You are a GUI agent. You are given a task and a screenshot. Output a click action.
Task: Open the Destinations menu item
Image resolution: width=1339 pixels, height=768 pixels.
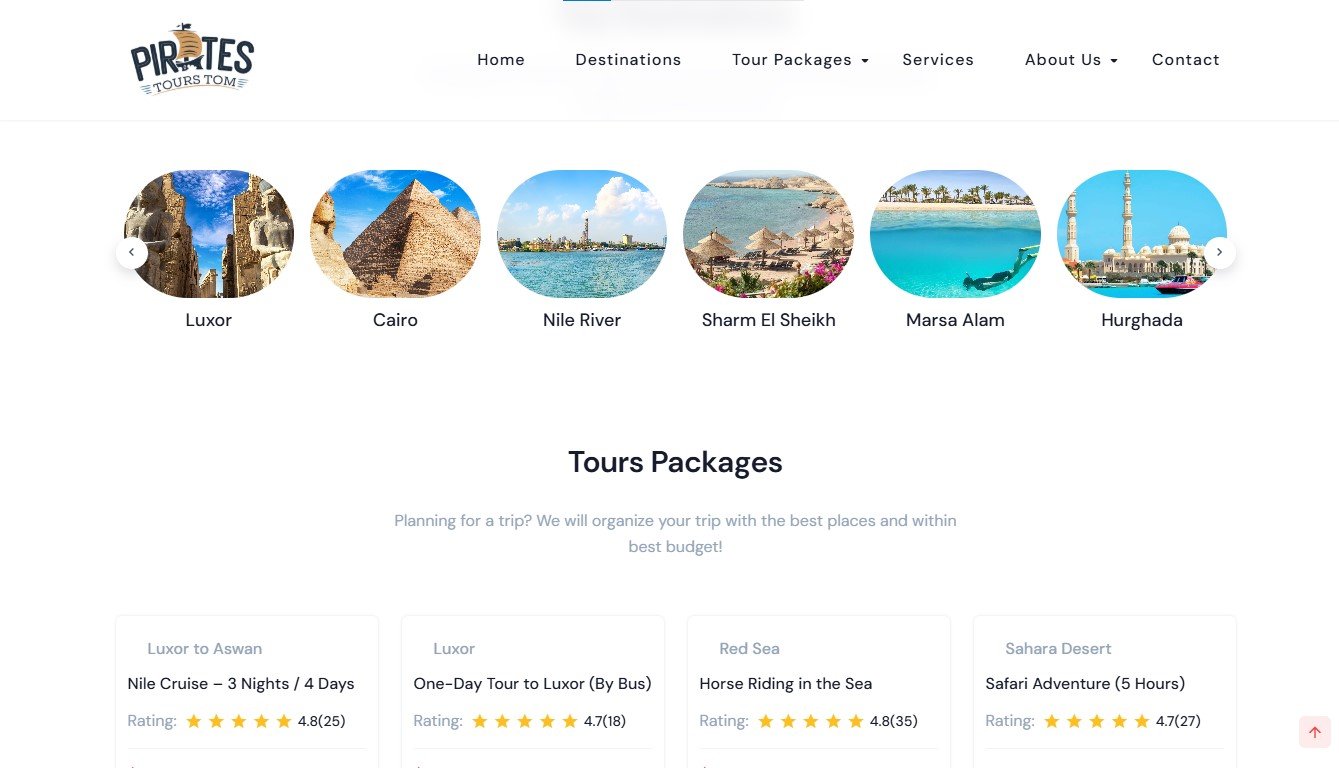(x=628, y=59)
